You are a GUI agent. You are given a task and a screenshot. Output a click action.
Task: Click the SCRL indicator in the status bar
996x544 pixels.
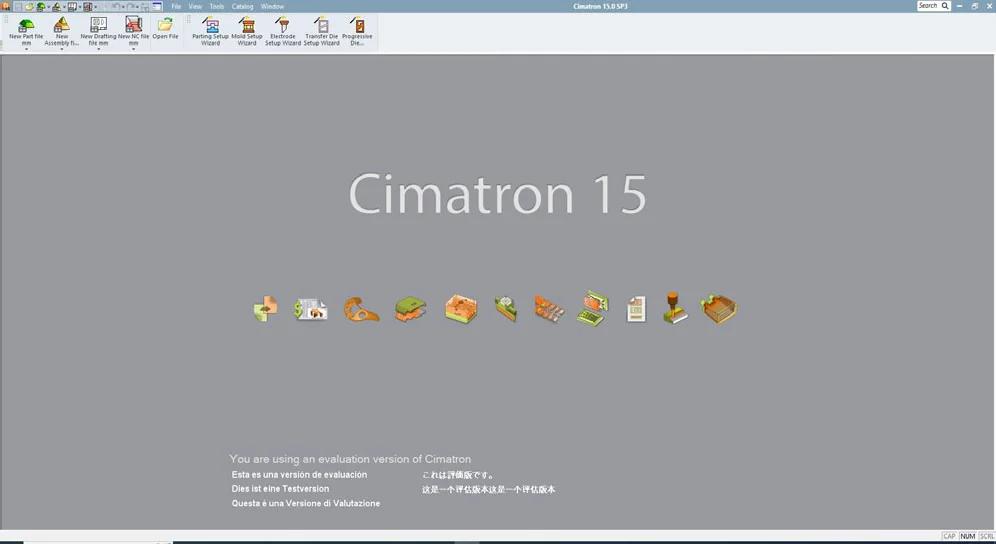tap(986, 536)
